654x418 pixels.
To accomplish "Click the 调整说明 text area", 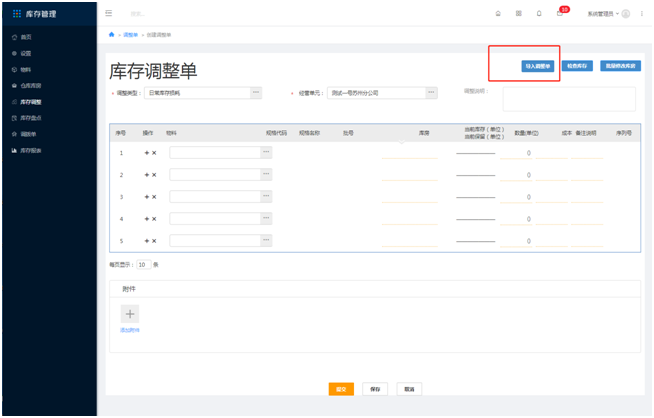I will point(569,99).
